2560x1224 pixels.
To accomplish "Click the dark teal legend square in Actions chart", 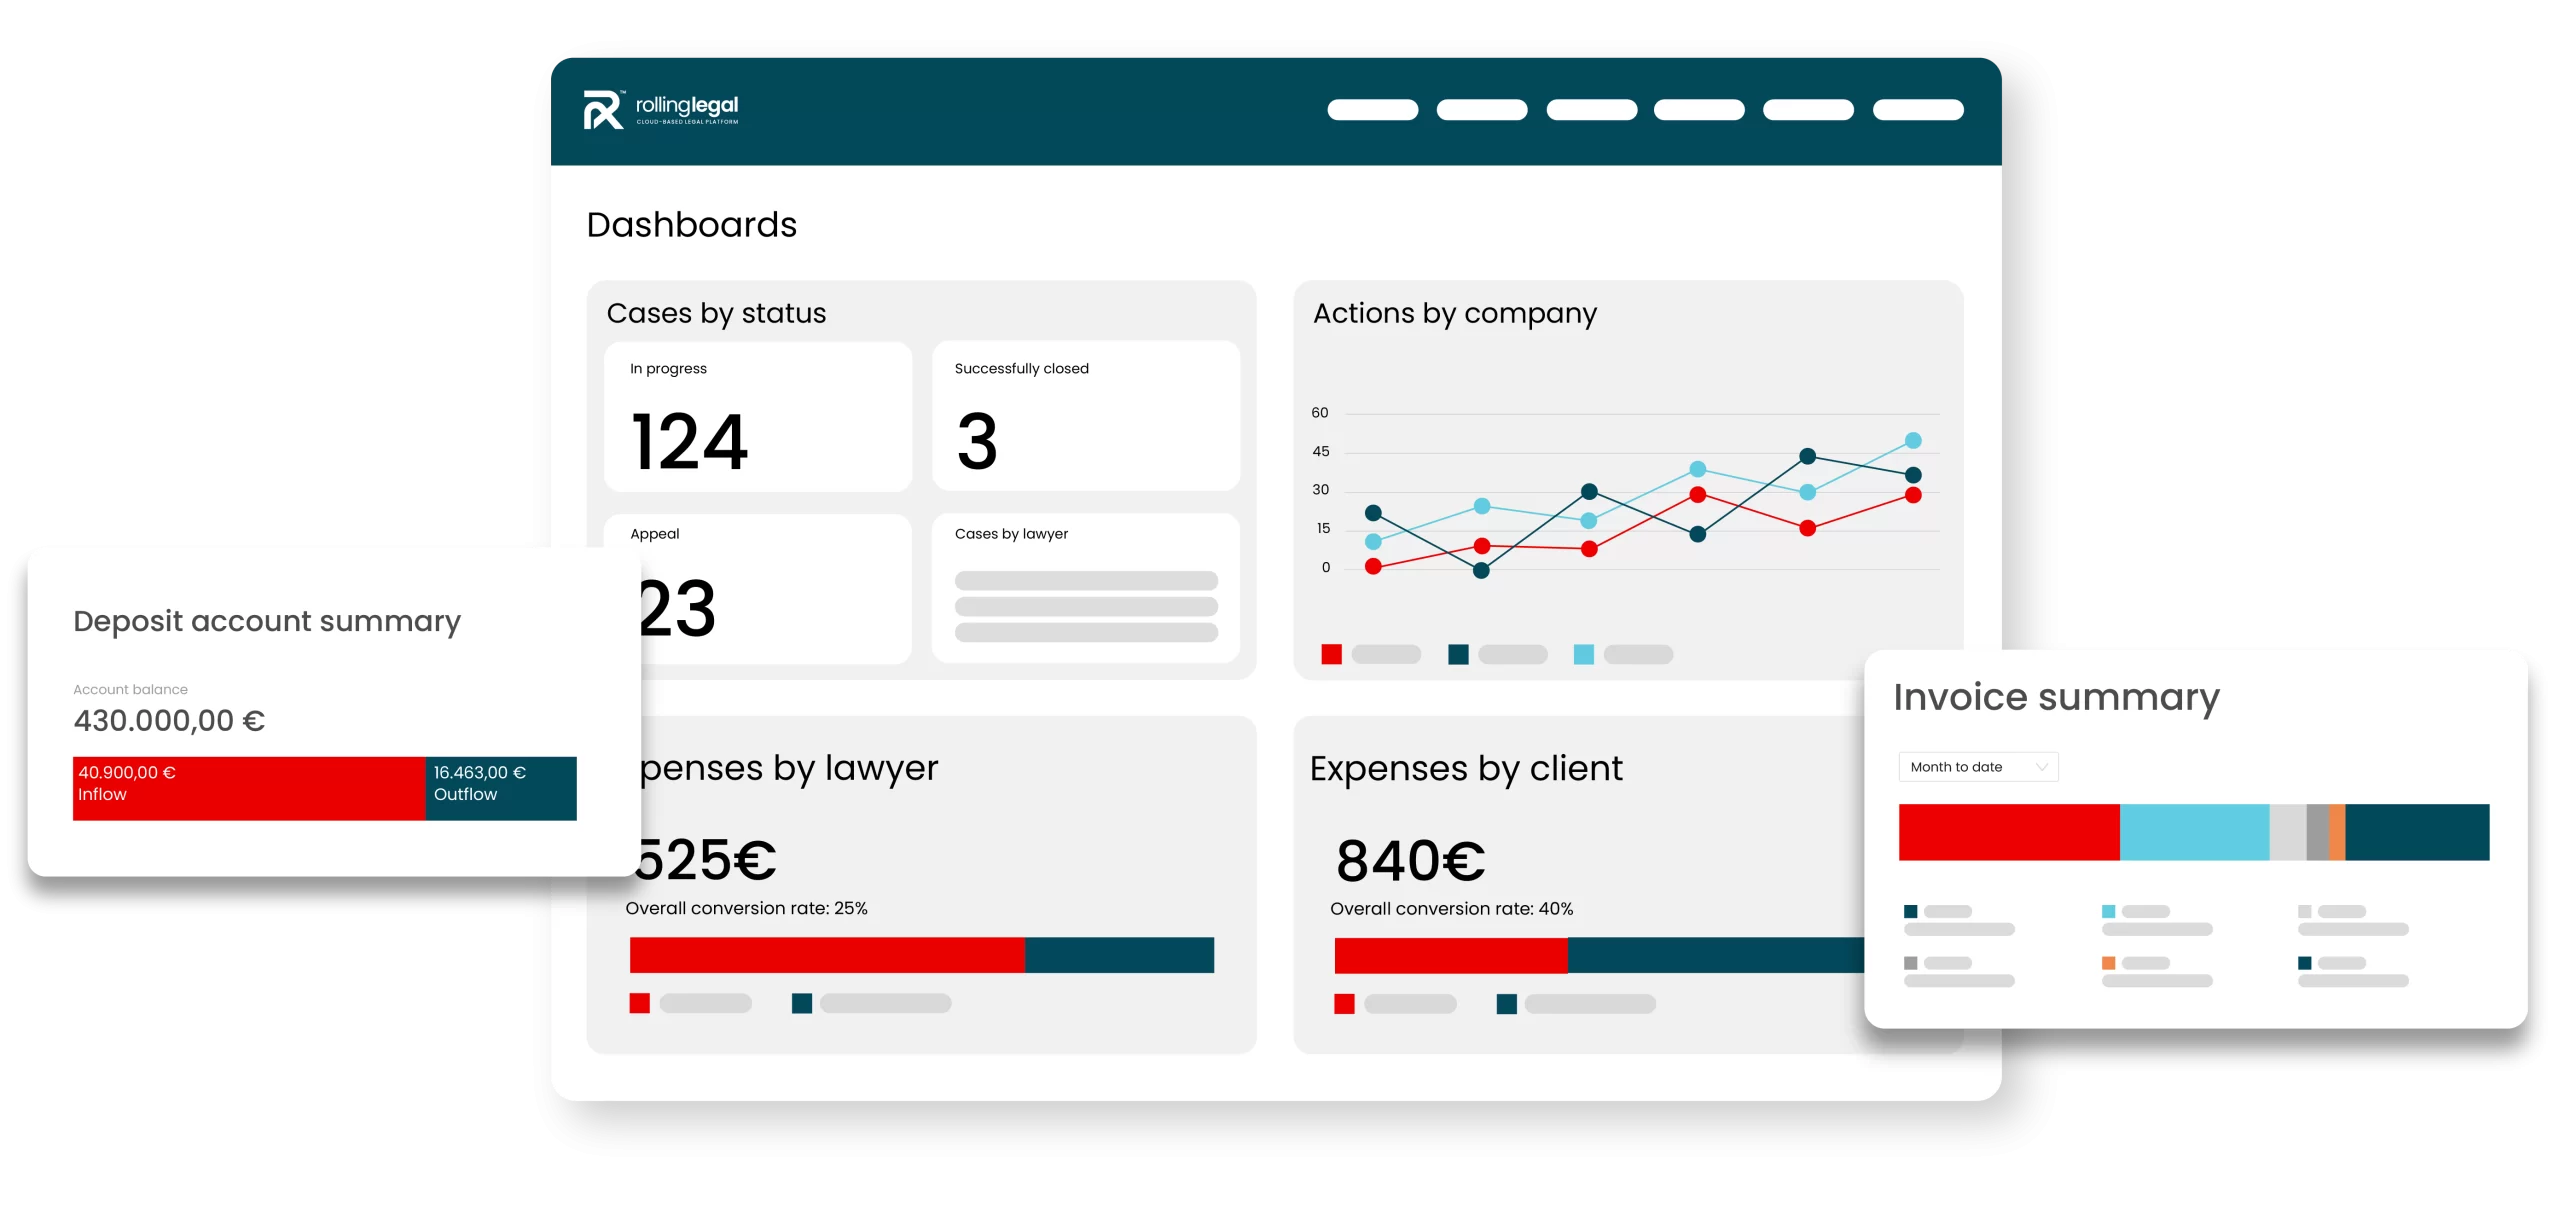I will coord(1458,654).
